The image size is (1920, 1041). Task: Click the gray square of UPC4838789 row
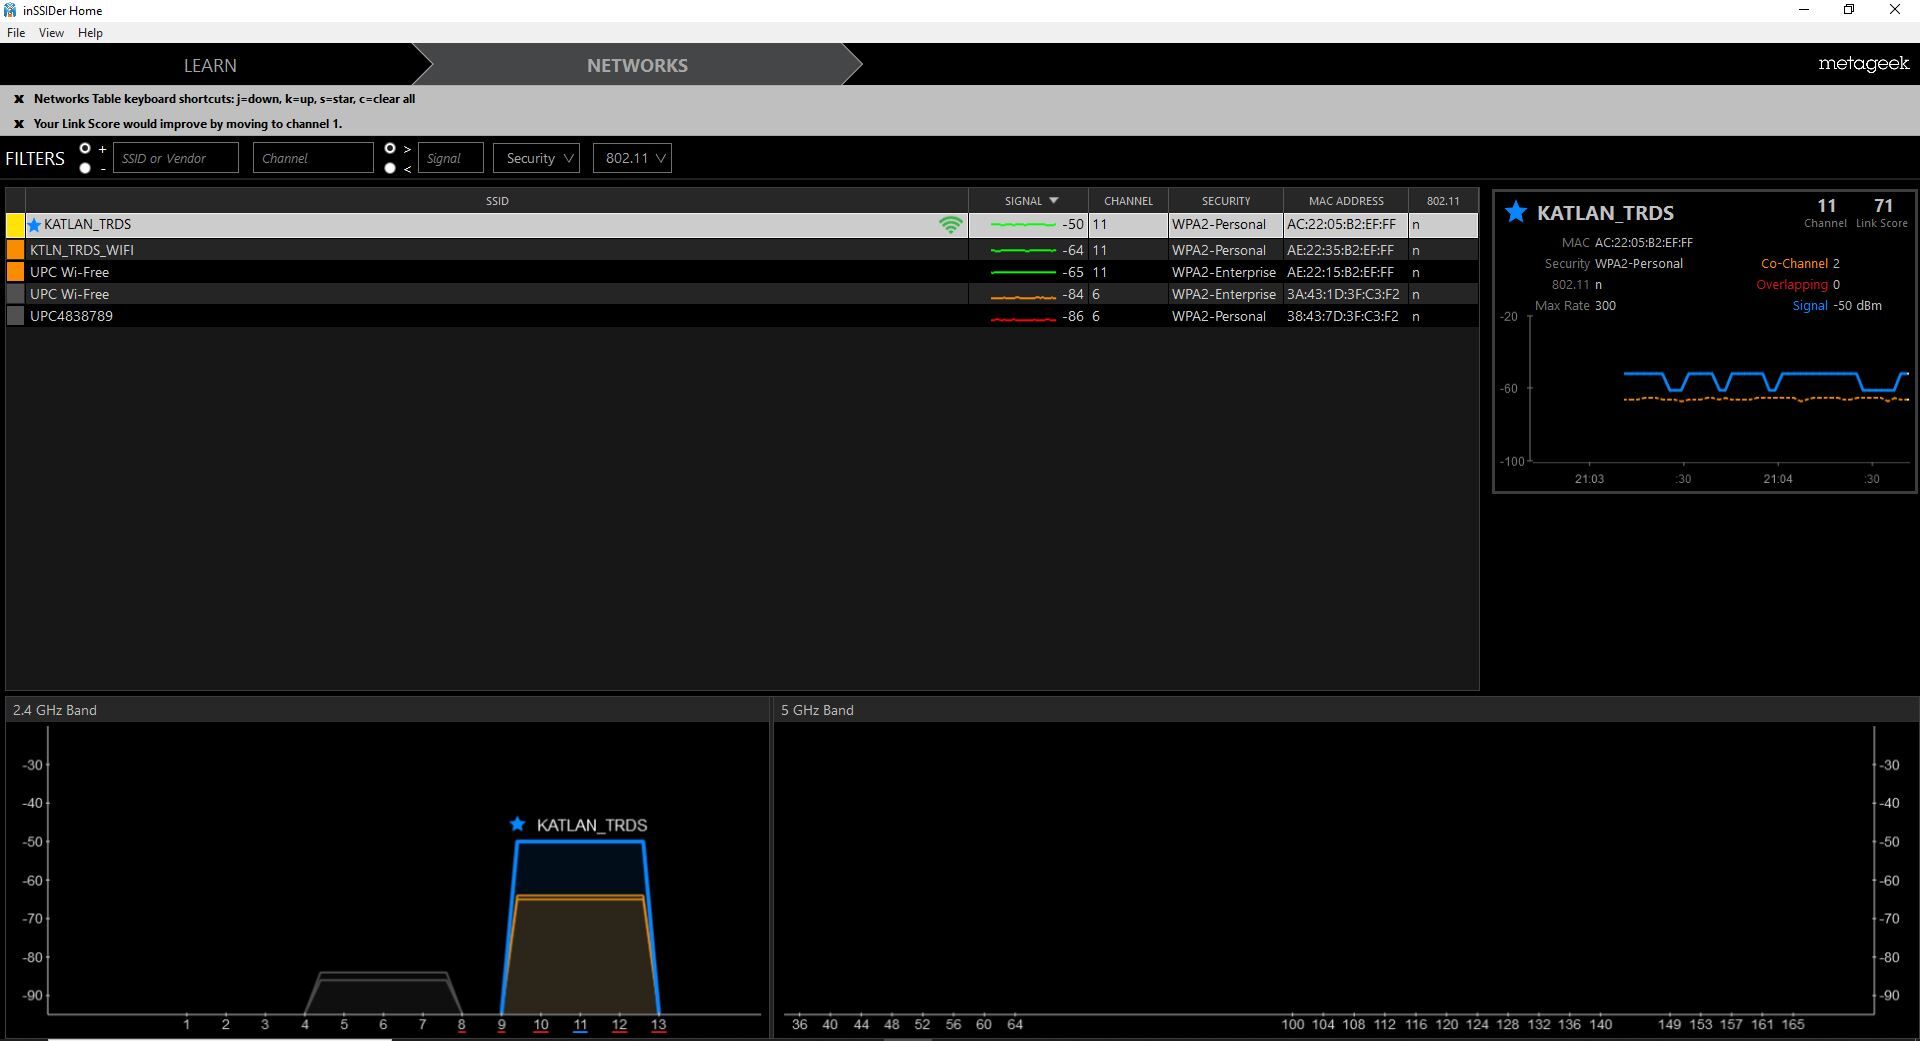tap(15, 316)
